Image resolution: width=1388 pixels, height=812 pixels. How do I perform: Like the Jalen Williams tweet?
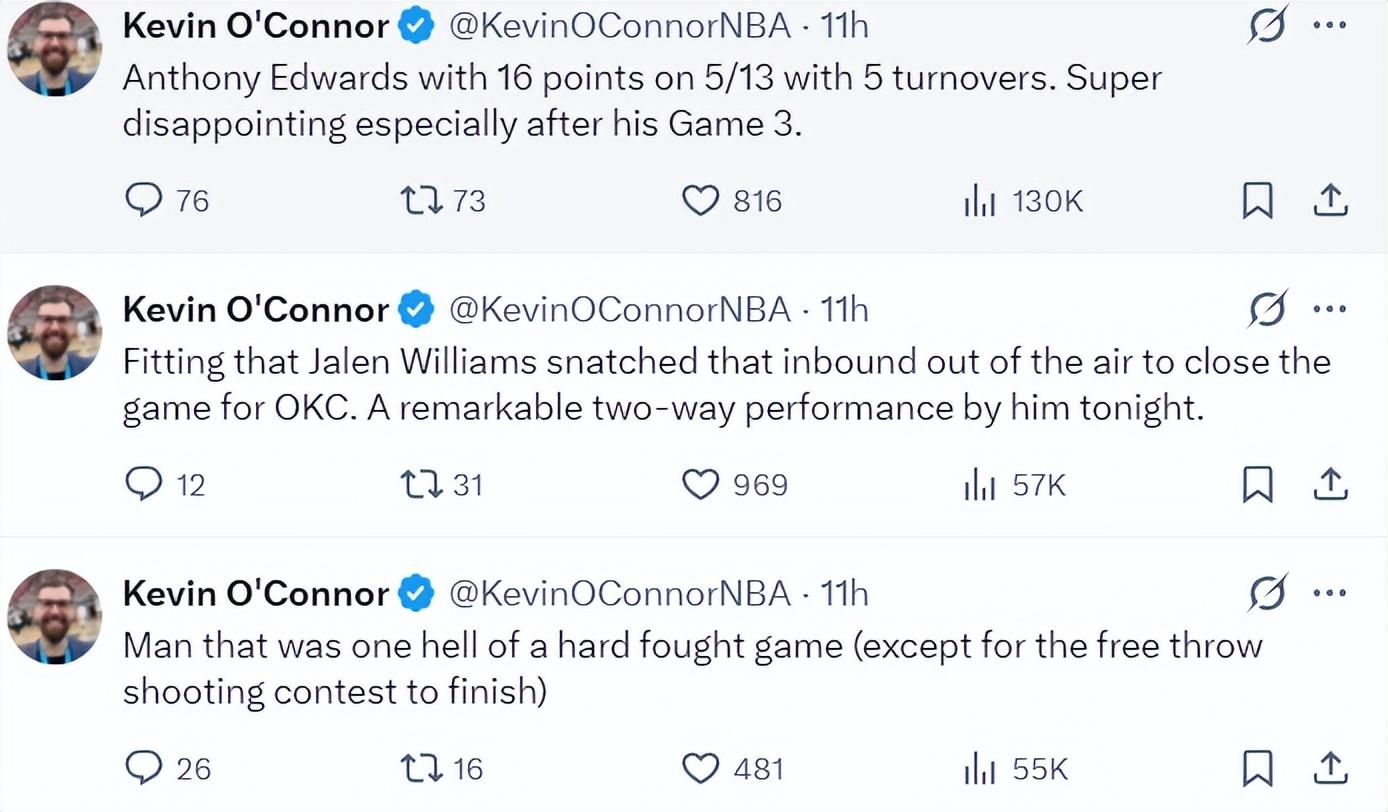[x=700, y=485]
